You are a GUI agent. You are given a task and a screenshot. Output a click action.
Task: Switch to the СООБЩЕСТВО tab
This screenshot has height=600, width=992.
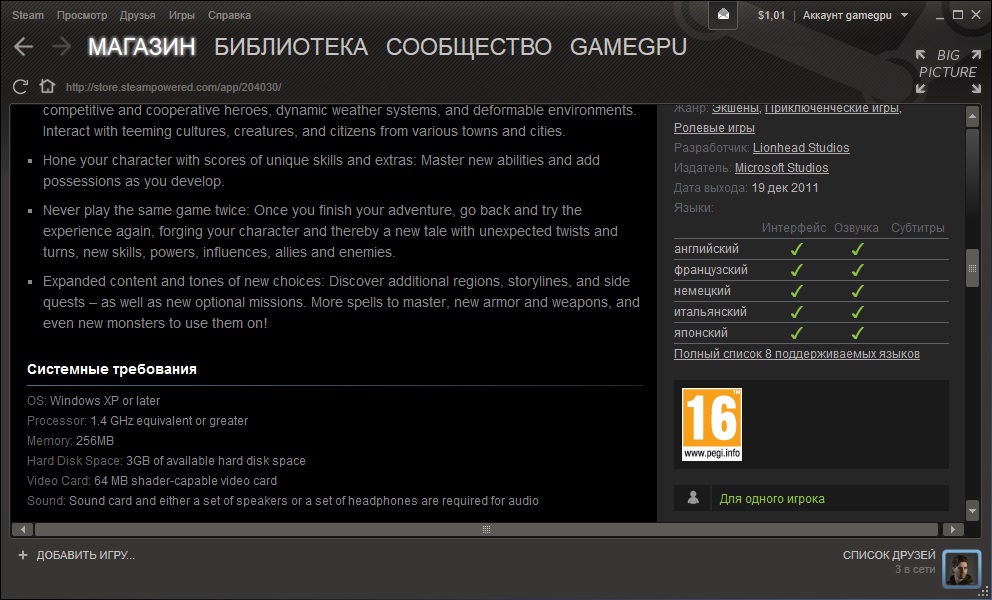[x=469, y=47]
